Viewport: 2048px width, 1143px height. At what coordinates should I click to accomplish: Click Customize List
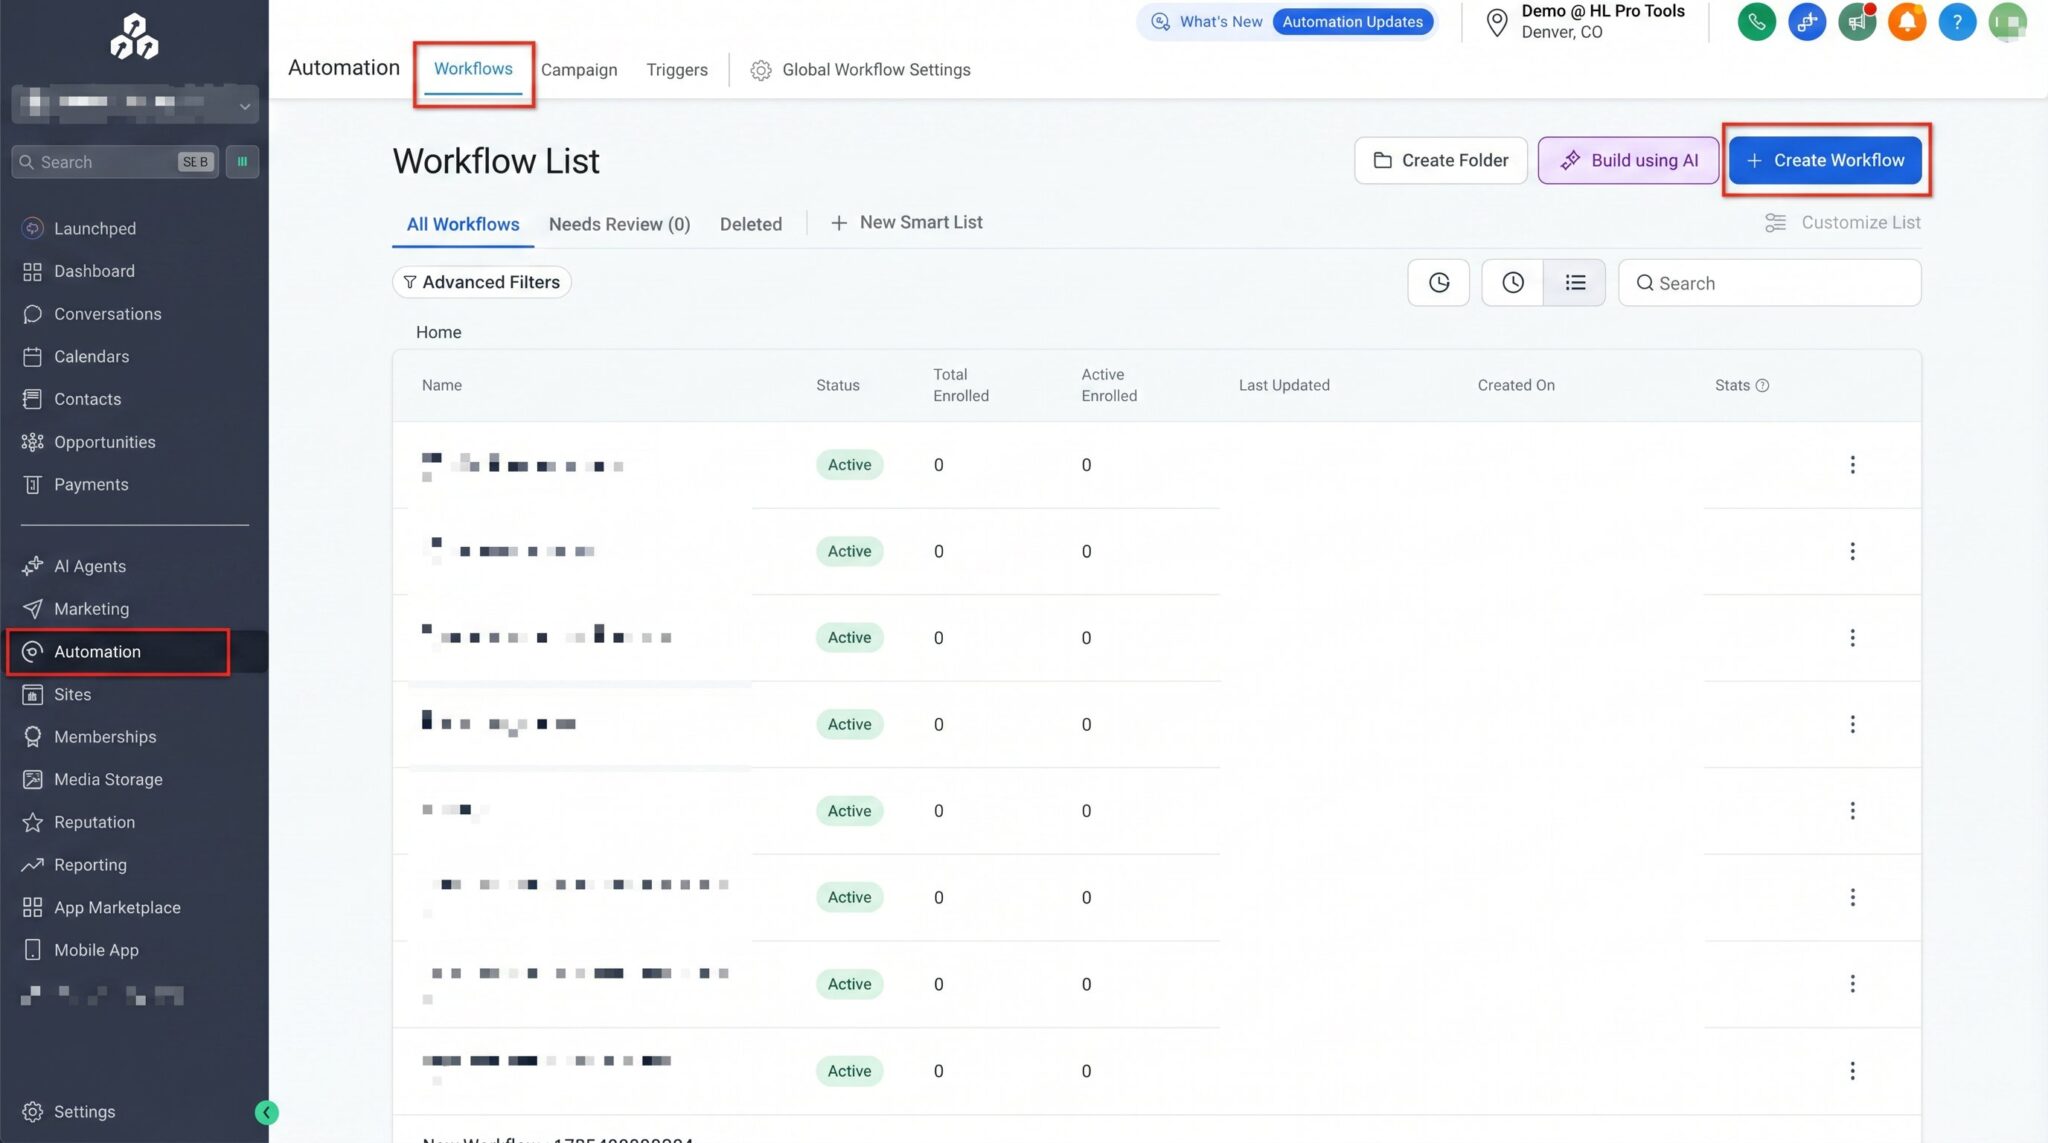click(x=1843, y=223)
